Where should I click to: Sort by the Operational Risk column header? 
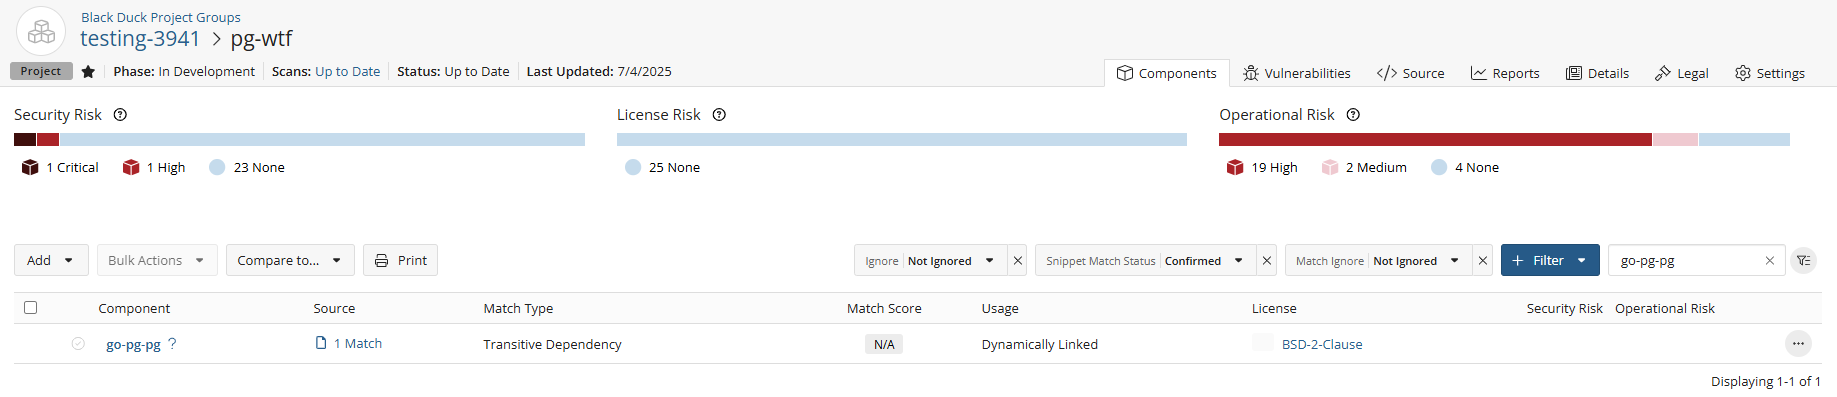click(x=1665, y=309)
